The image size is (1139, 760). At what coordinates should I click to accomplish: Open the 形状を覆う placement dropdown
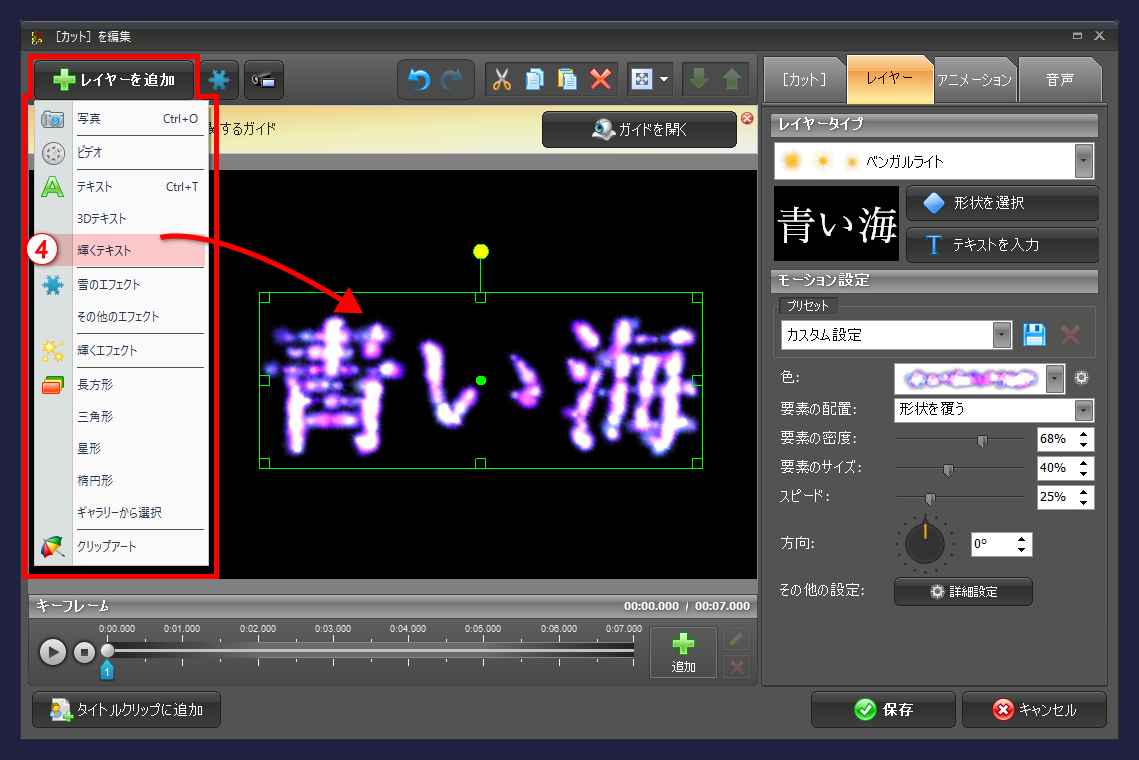tap(1083, 410)
